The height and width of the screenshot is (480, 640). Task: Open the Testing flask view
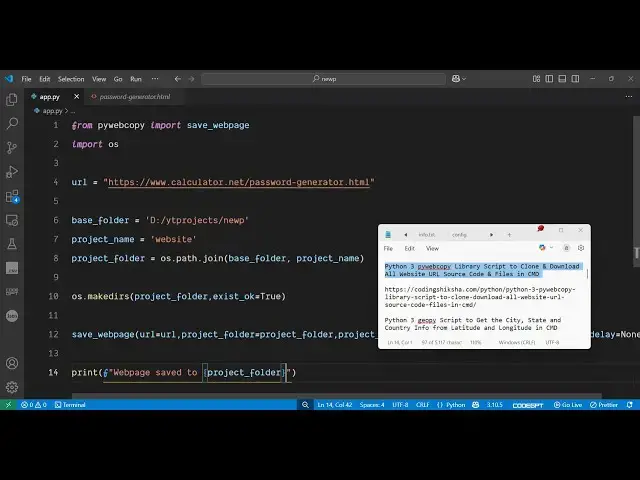[12, 244]
